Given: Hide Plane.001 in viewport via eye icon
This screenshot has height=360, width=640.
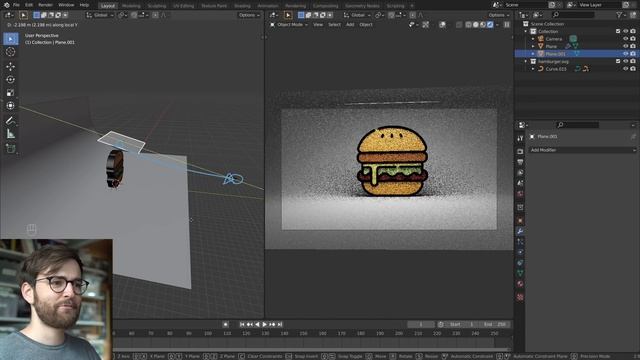Looking at the screenshot, I should (x=625, y=54).
